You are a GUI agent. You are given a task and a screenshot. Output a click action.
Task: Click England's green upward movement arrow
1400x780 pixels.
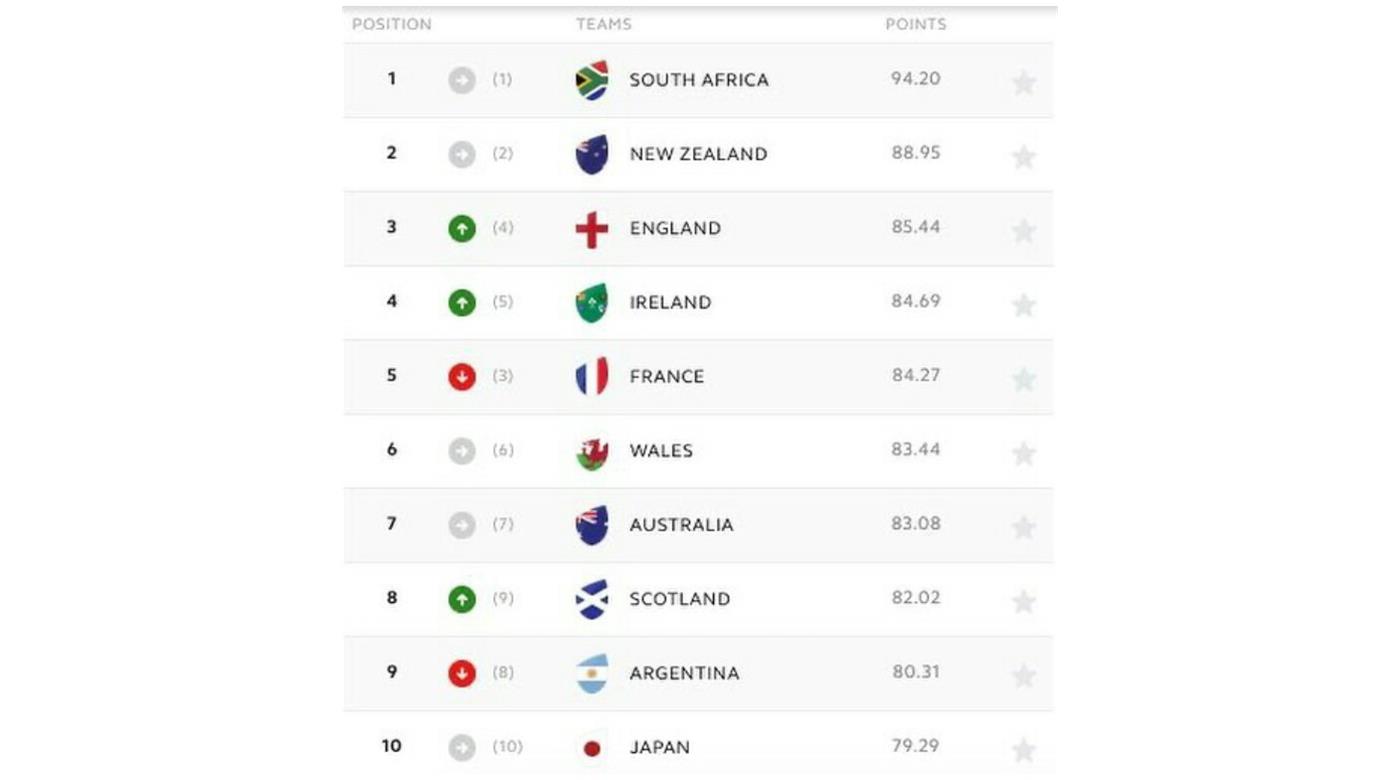coord(461,227)
